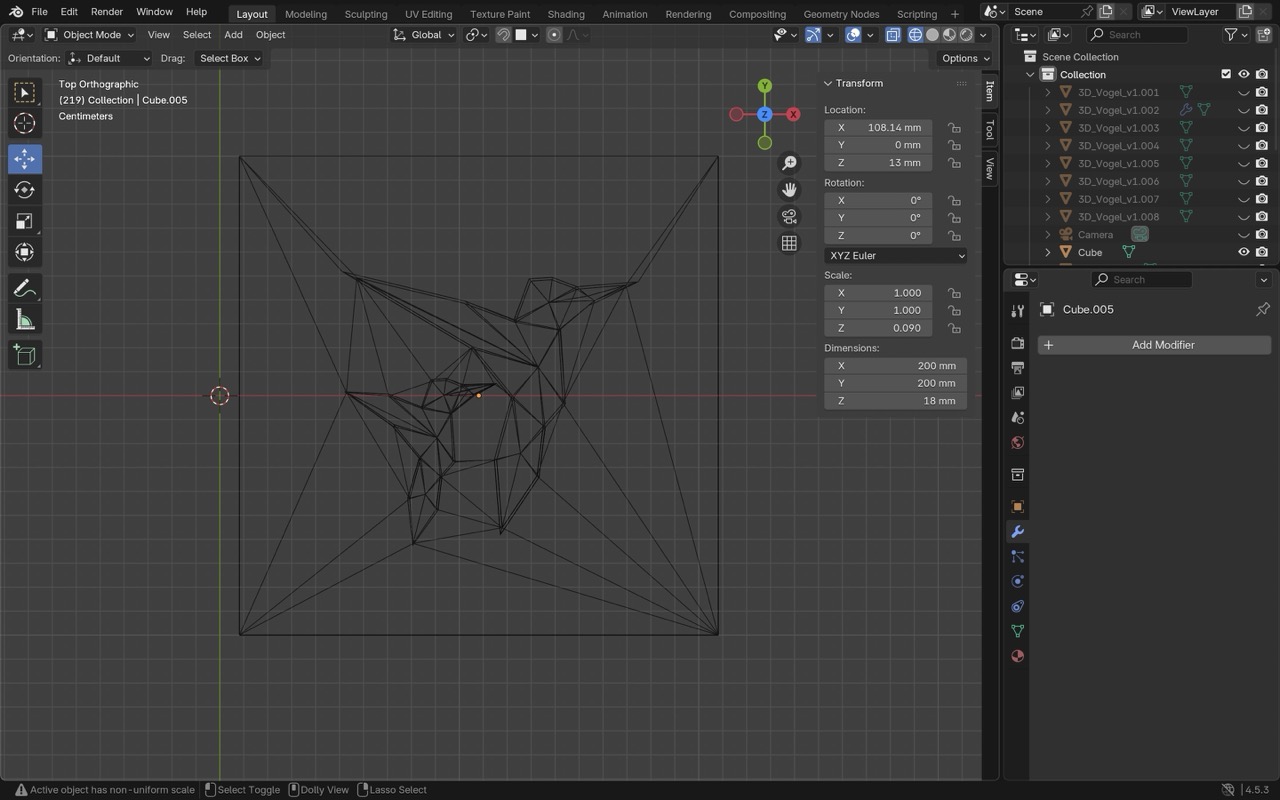
Task: Hide 3D_Vogel_v1.001 in viewport
Action: pyautogui.click(x=1244, y=92)
